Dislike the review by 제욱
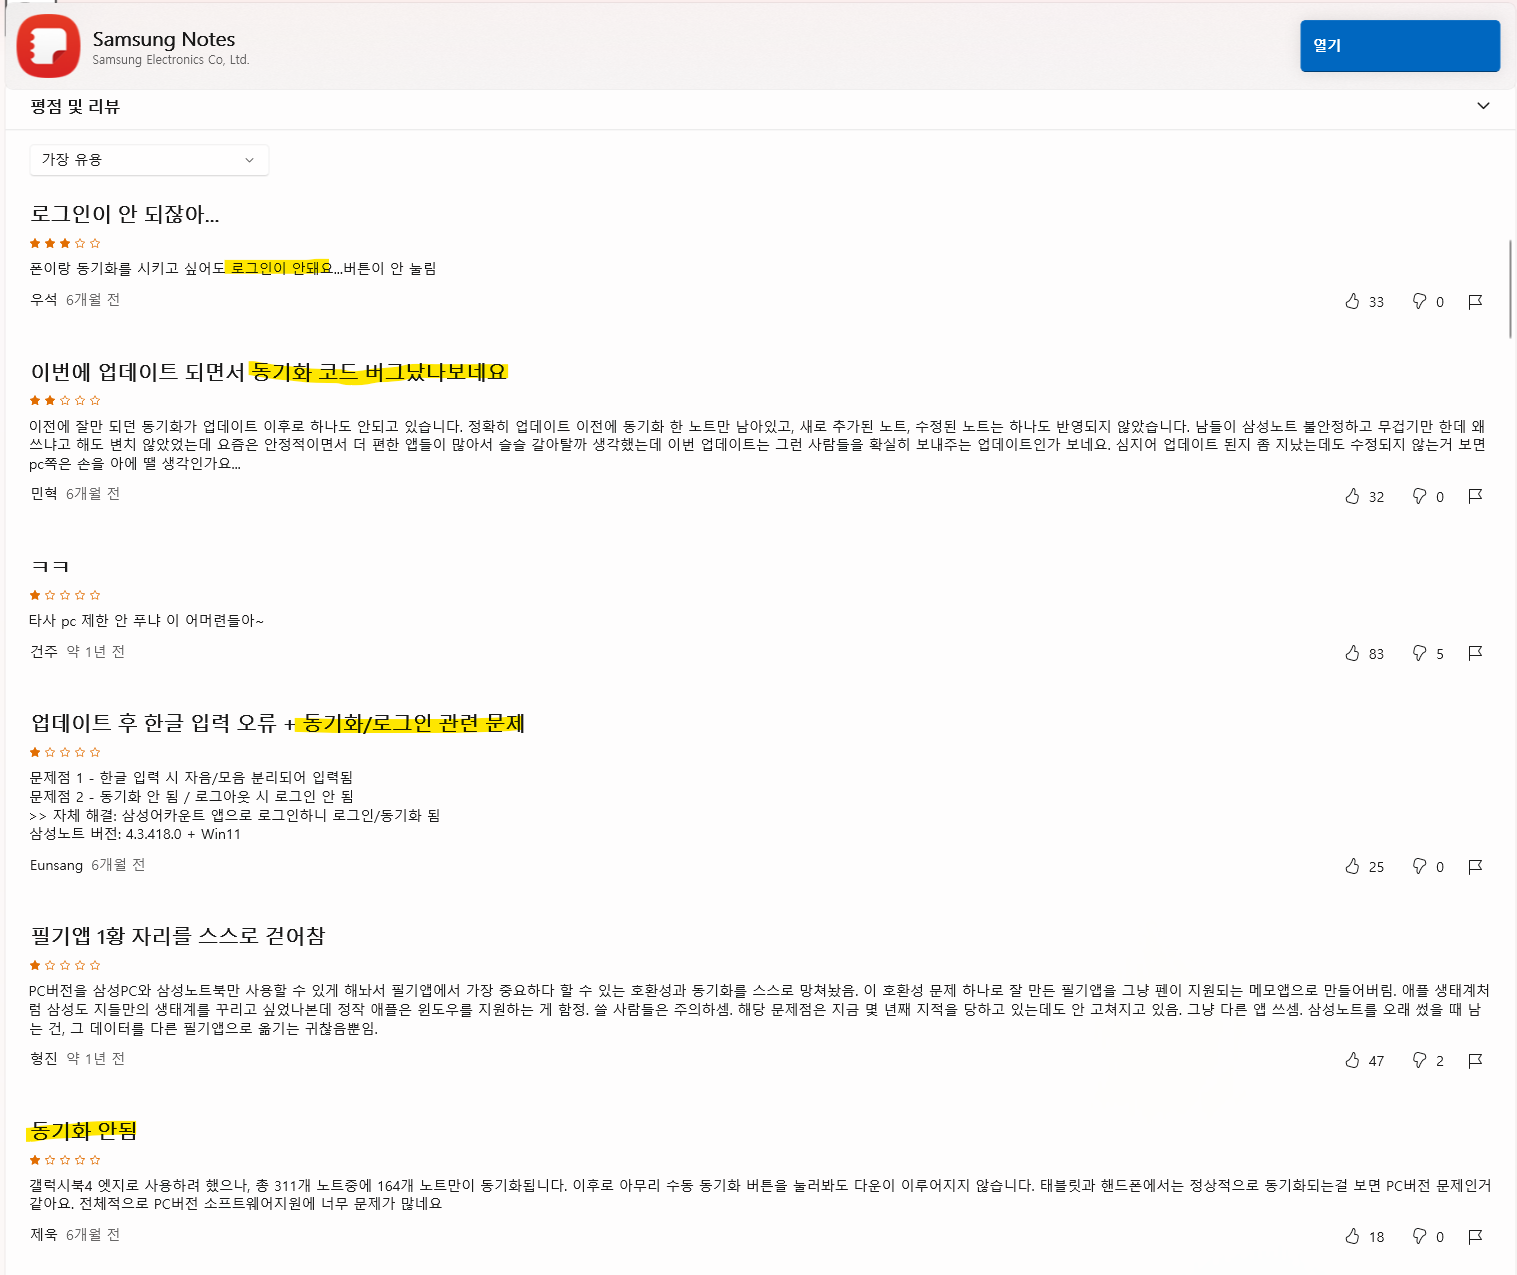The height and width of the screenshot is (1275, 1517). pyautogui.click(x=1419, y=1236)
